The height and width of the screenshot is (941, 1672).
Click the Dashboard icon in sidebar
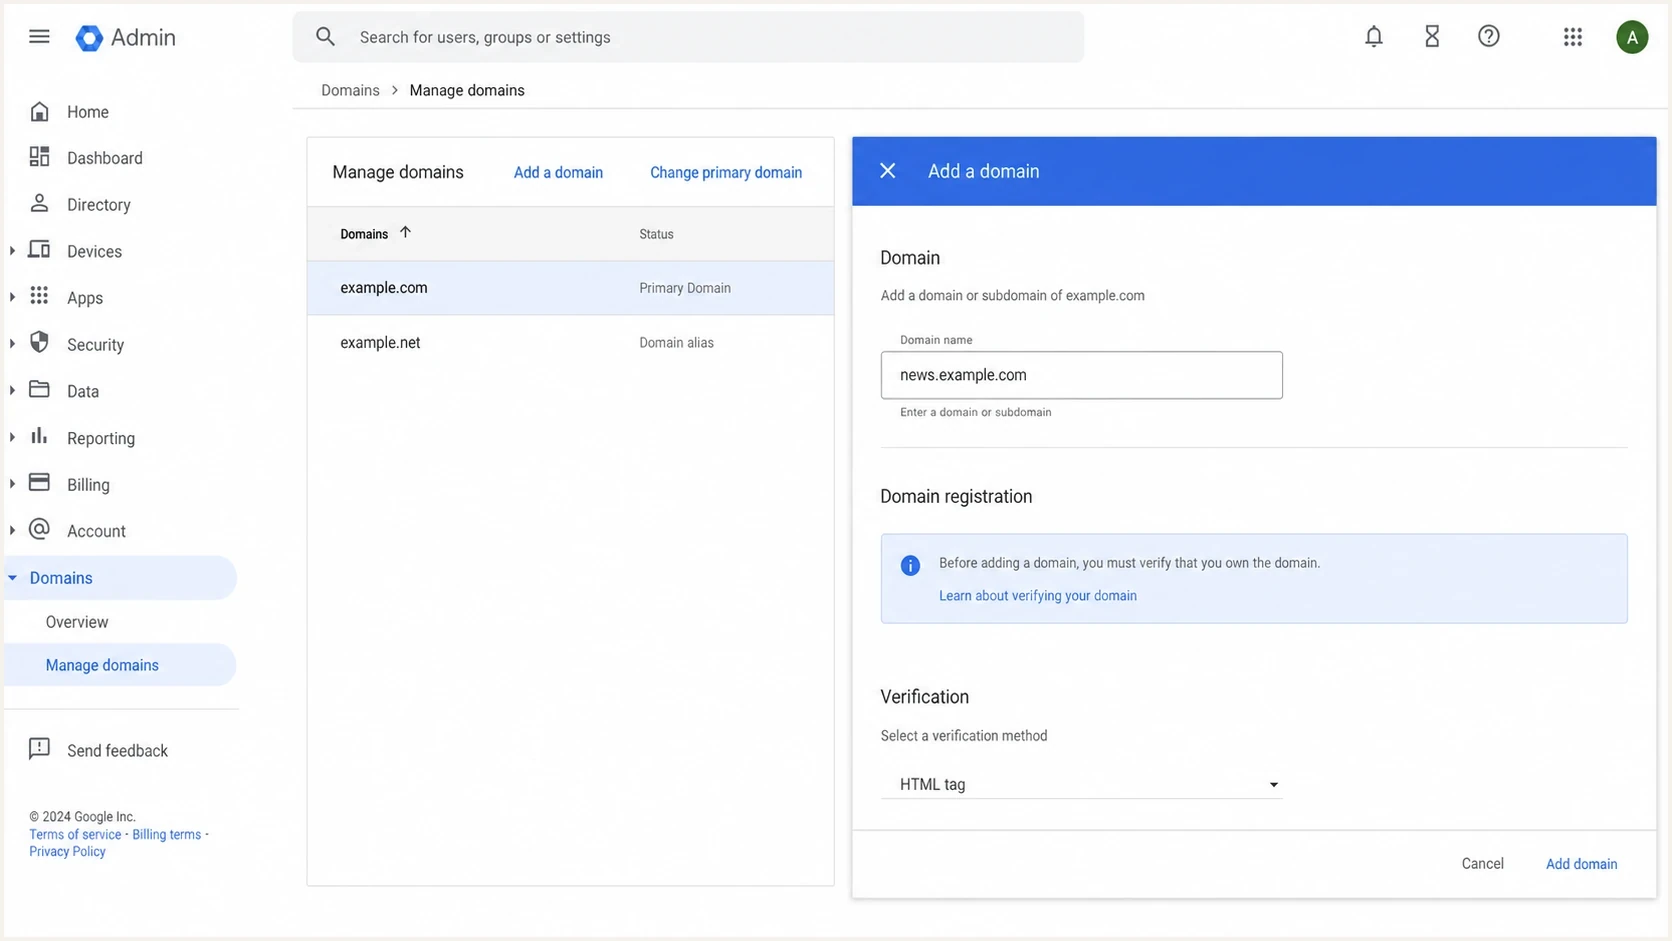pos(39,157)
